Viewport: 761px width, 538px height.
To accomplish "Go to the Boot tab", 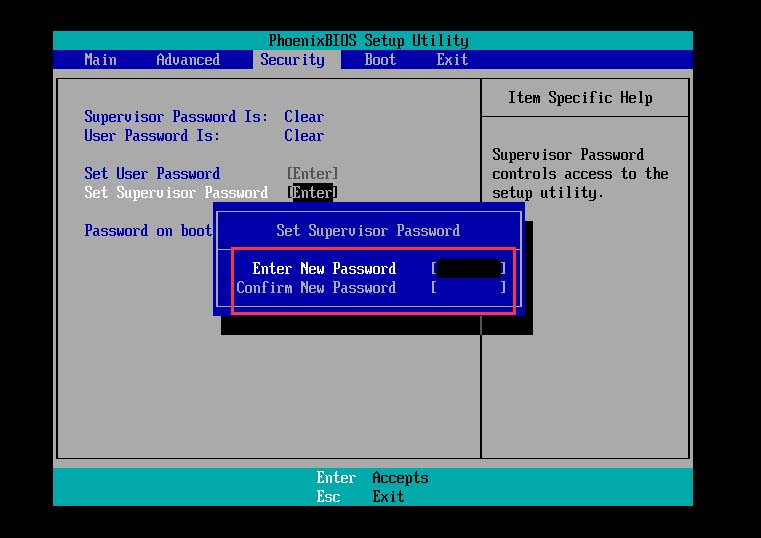I will 380,60.
